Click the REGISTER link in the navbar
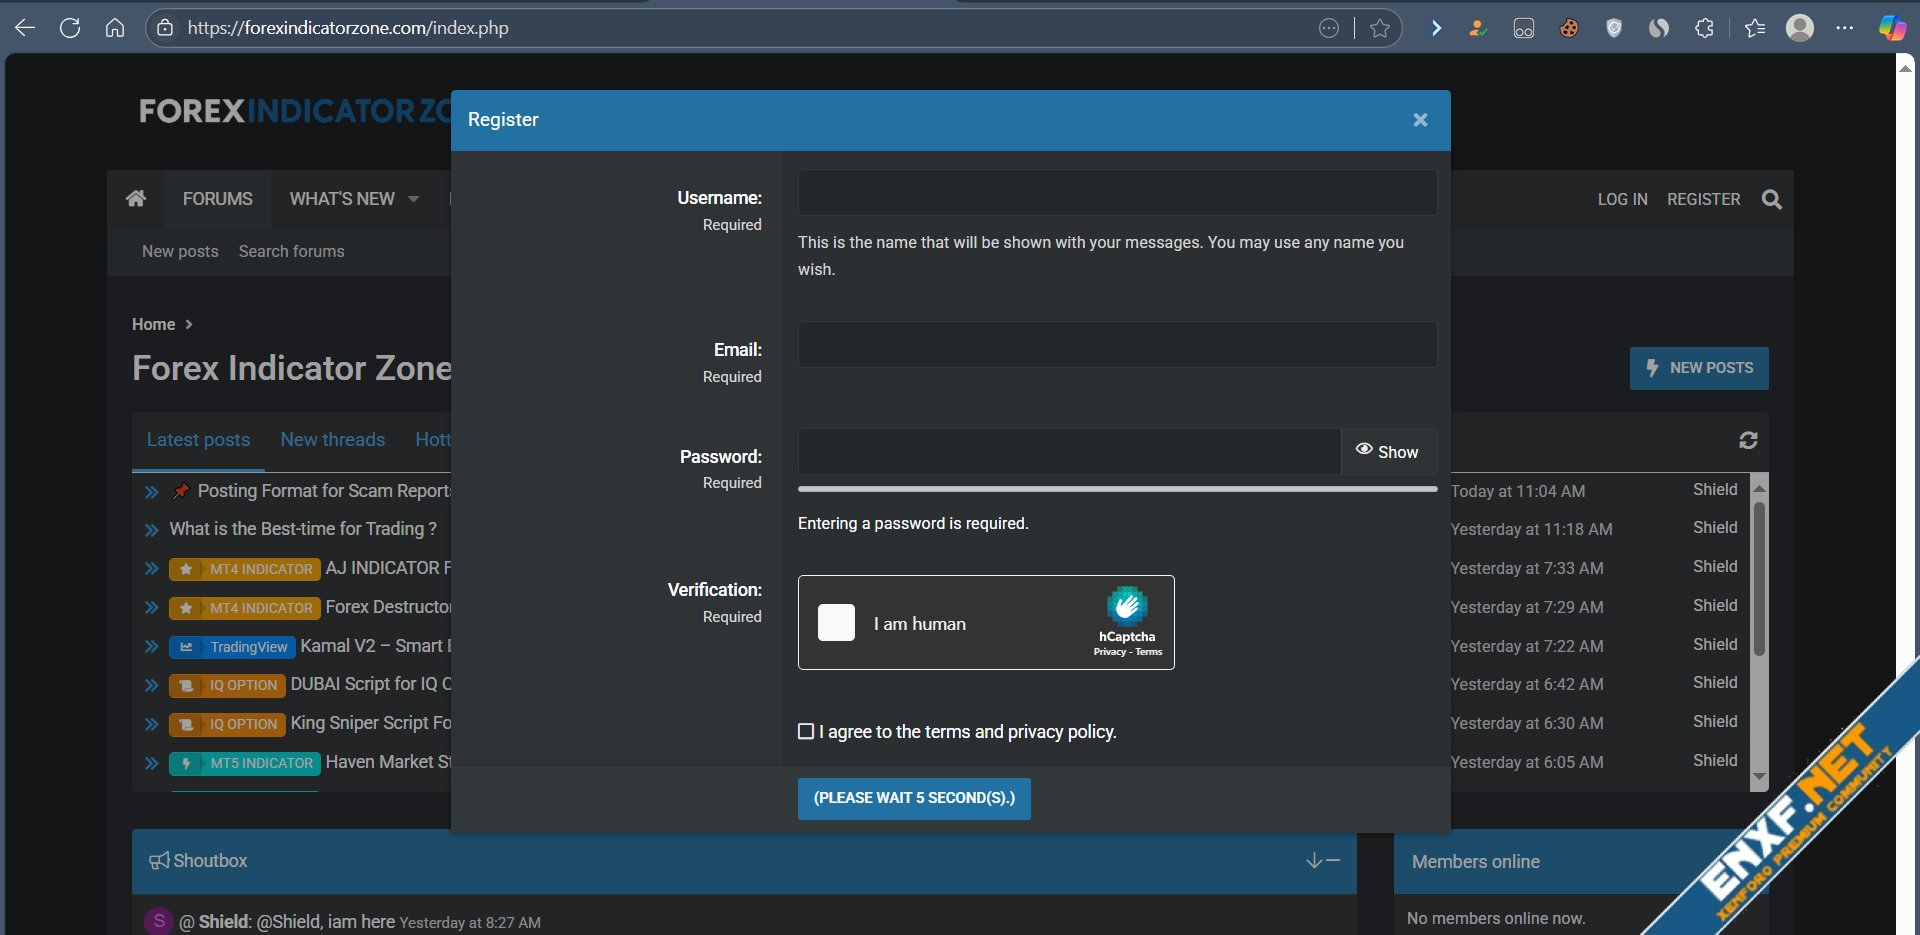This screenshot has height=935, width=1920. [x=1703, y=199]
